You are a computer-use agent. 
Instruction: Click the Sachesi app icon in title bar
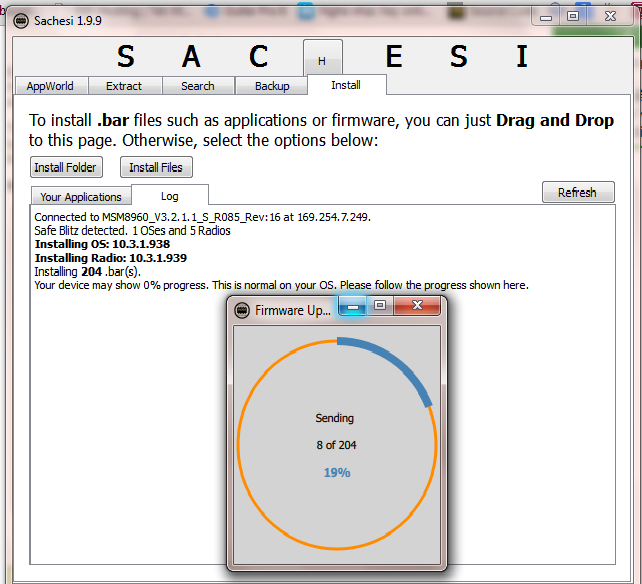(x=21, y=20)
